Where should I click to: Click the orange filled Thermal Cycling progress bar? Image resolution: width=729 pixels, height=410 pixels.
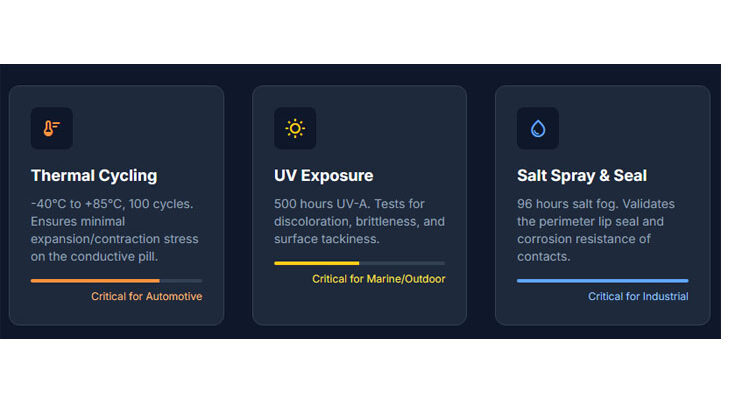95,281
